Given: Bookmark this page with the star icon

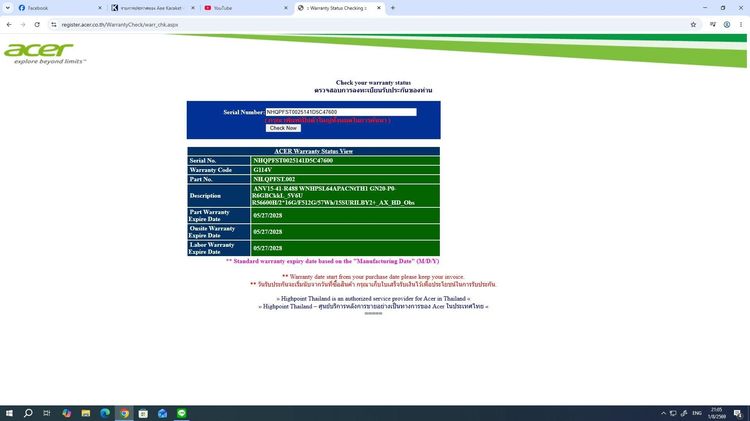Looking at the screenshot, I should 693,24.
